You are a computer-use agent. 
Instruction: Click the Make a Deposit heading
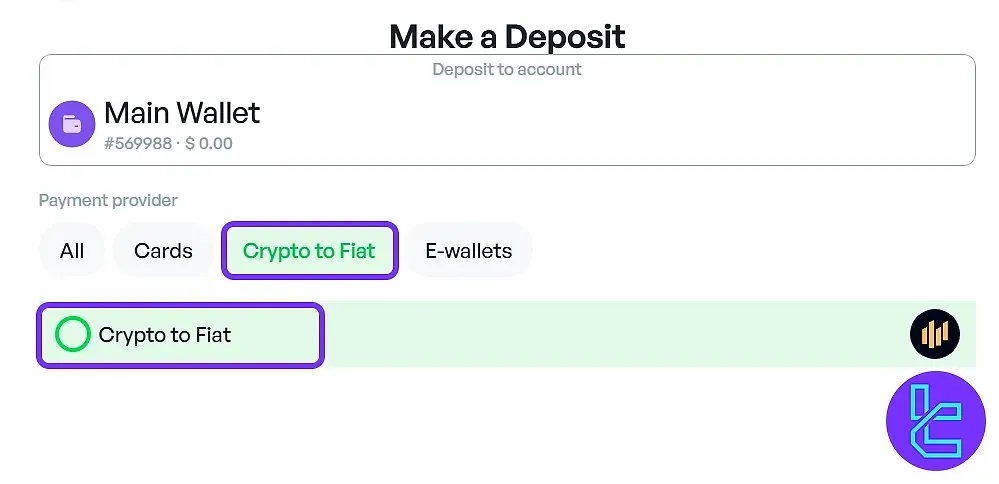pos(507,37)
